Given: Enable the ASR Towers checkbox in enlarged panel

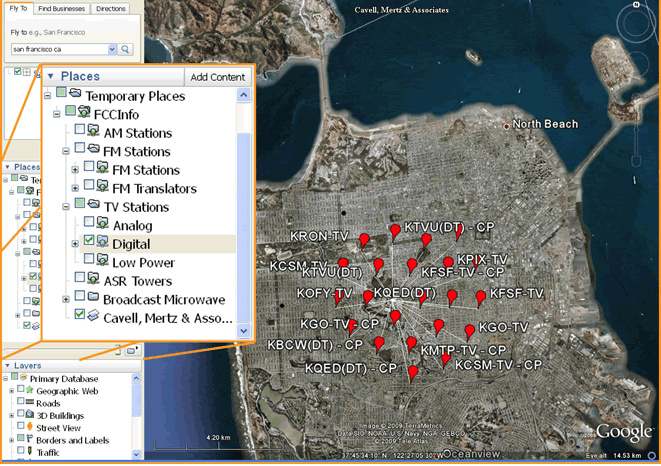Looking at the screenshot, I should (80, 277).
